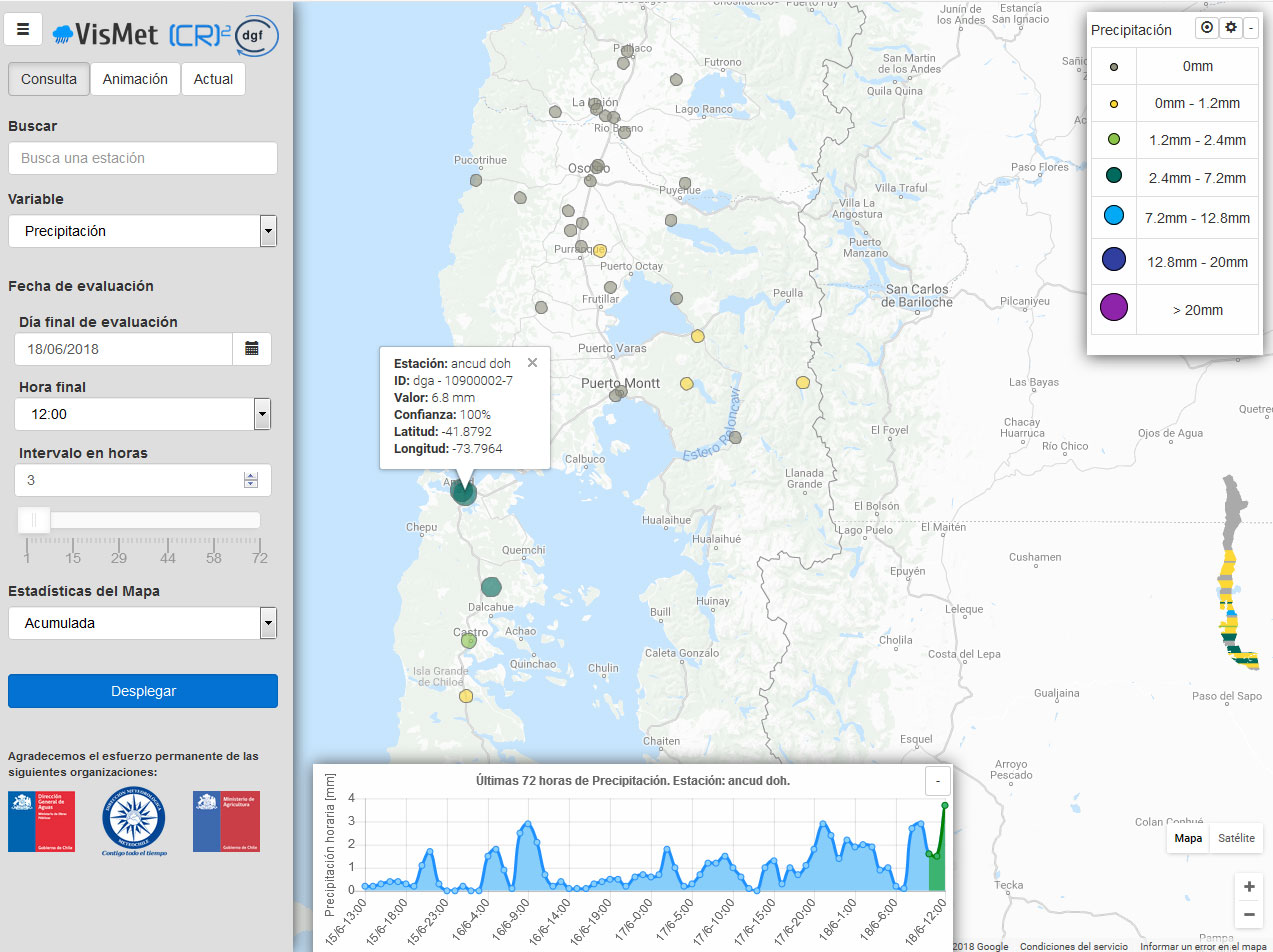Open the calendar date picker
Screen dimensions: 1273x952
coord(251,349)
